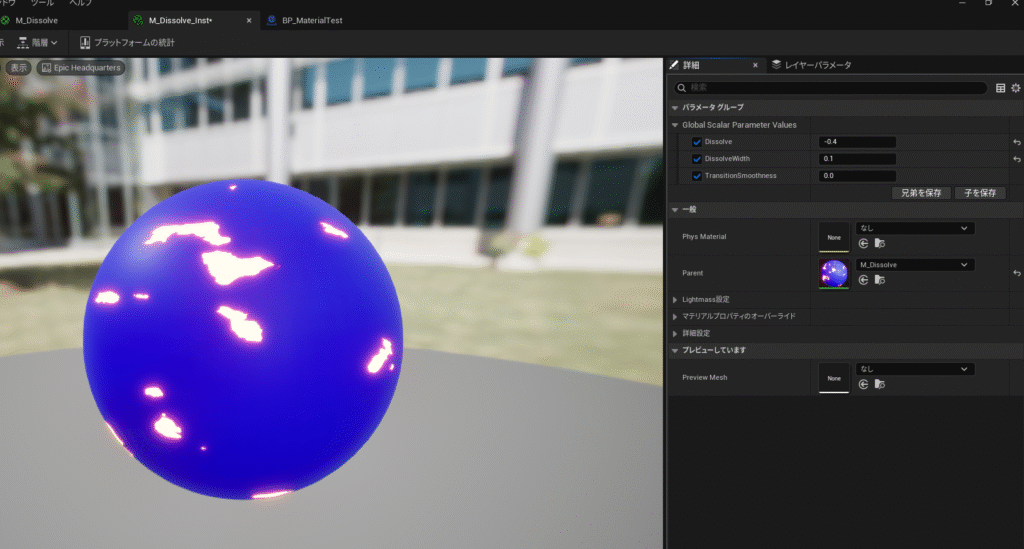Reset the DissolveWidth parameter to default

tap(1017, 159)
